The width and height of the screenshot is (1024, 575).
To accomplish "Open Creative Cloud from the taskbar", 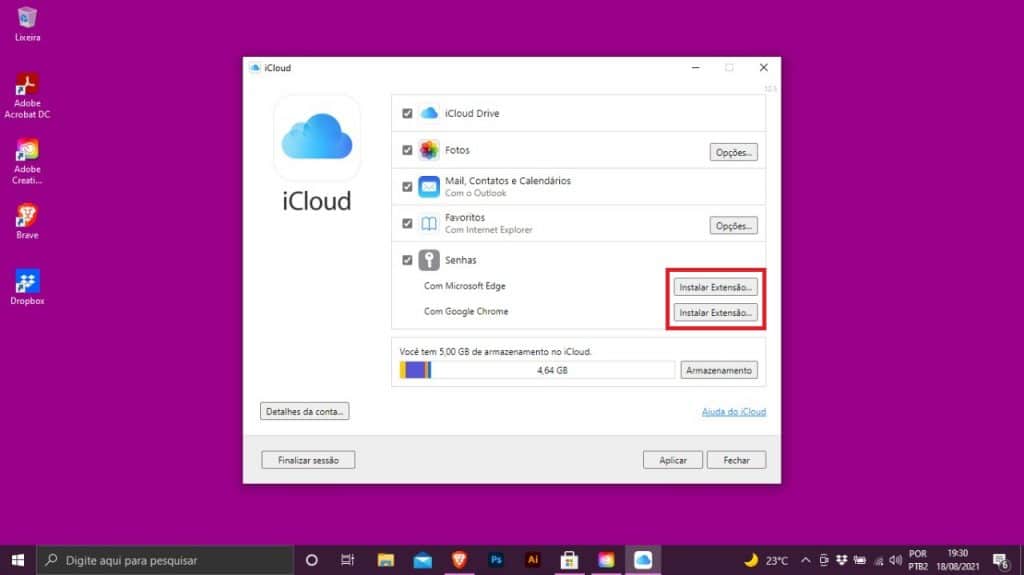I will point(606,560).
